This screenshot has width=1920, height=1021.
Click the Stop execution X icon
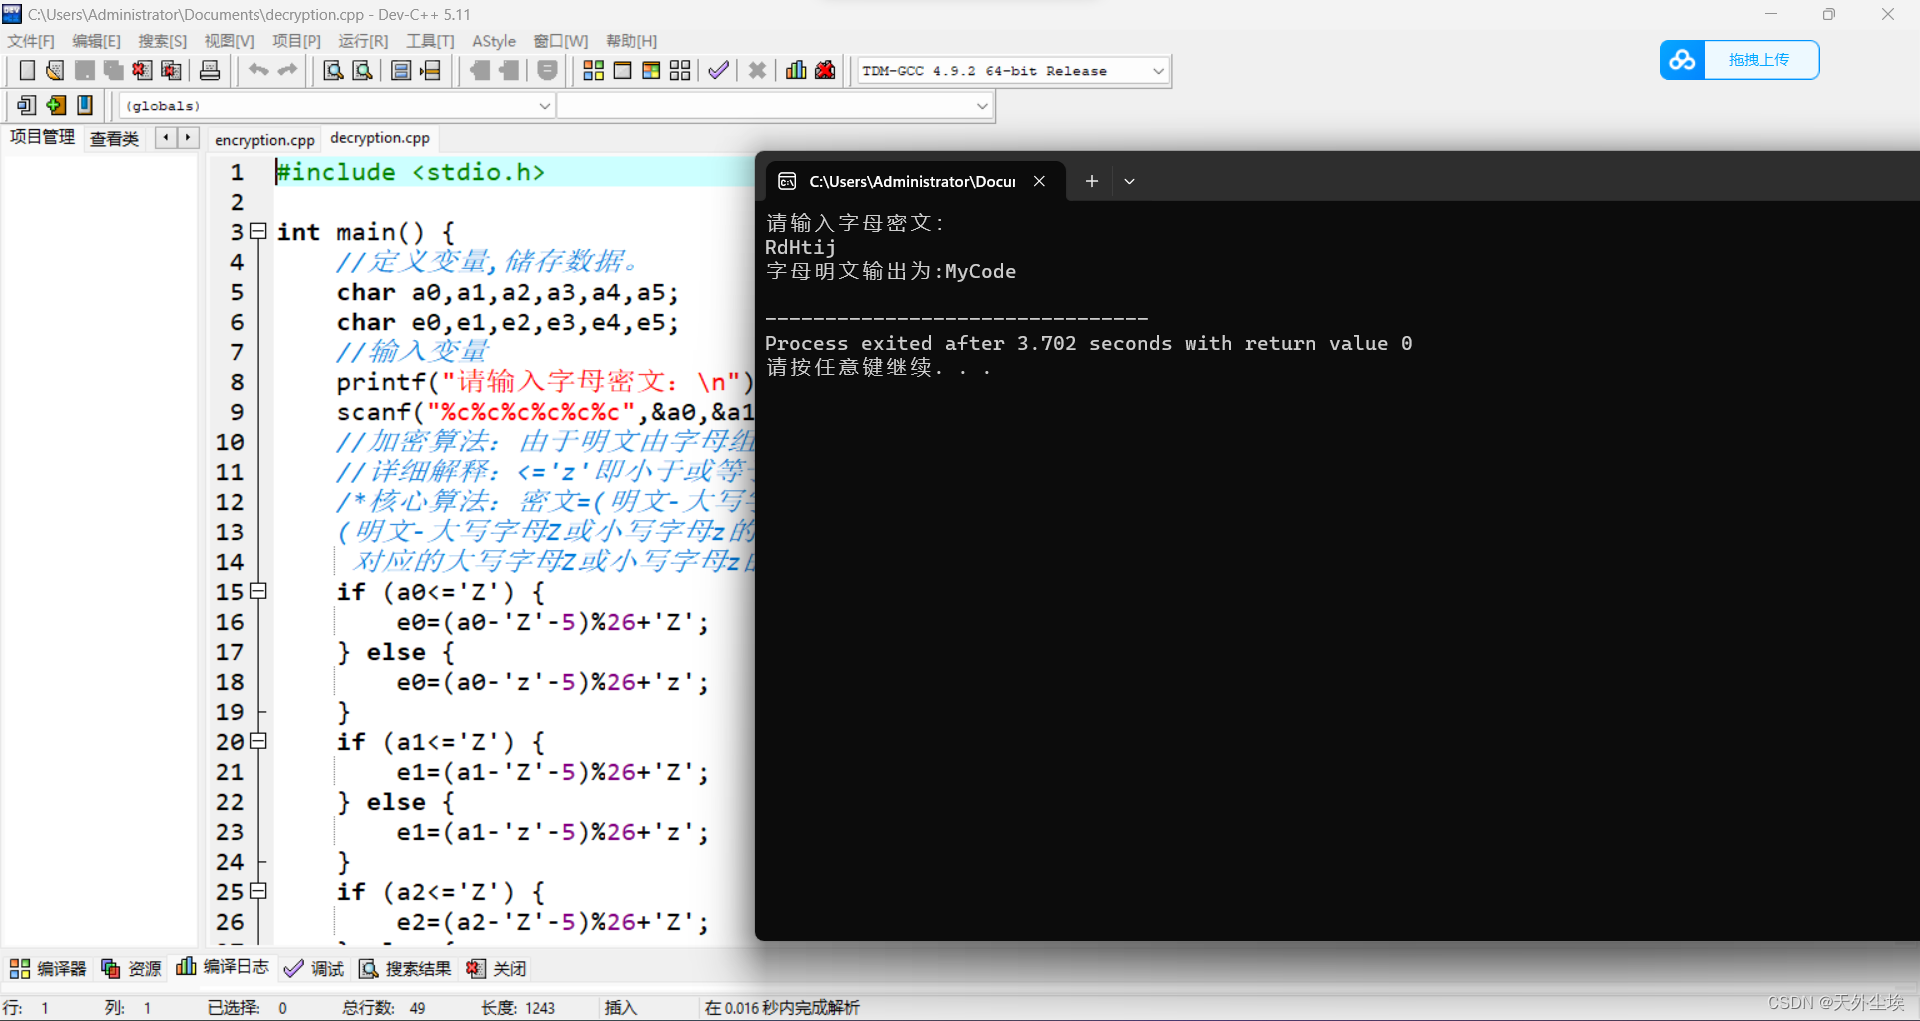pyautogui.click(x=757, y=70)
